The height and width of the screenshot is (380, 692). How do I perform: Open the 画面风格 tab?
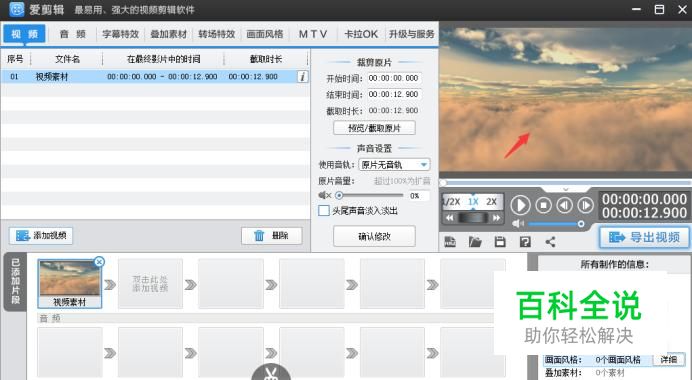265,34
